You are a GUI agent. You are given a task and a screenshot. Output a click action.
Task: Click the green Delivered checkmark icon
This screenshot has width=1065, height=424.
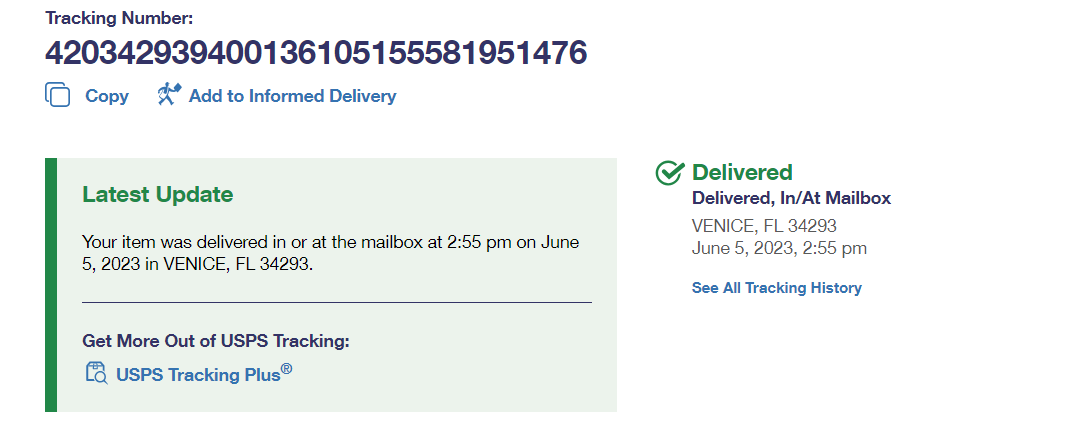coord(668,173)
